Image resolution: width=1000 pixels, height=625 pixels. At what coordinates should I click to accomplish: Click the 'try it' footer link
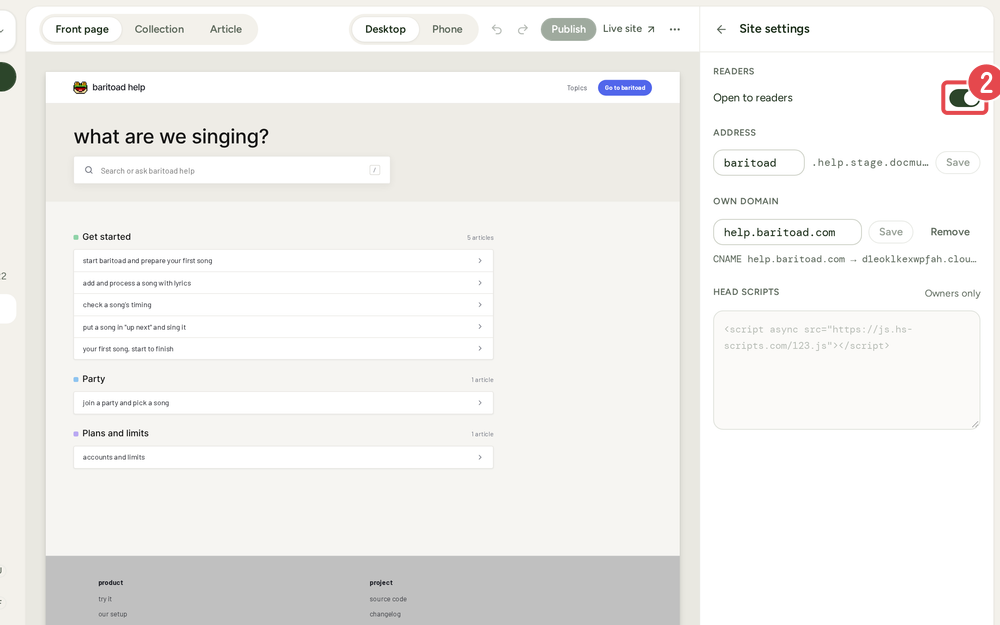click(105, 599)
